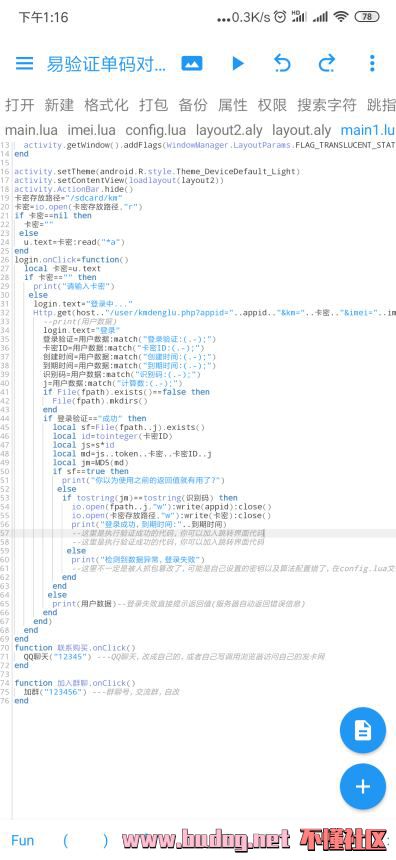Open 搜索字符 search option
The width and height of the screenshot is (396, 860).
(x=327, y=105)
